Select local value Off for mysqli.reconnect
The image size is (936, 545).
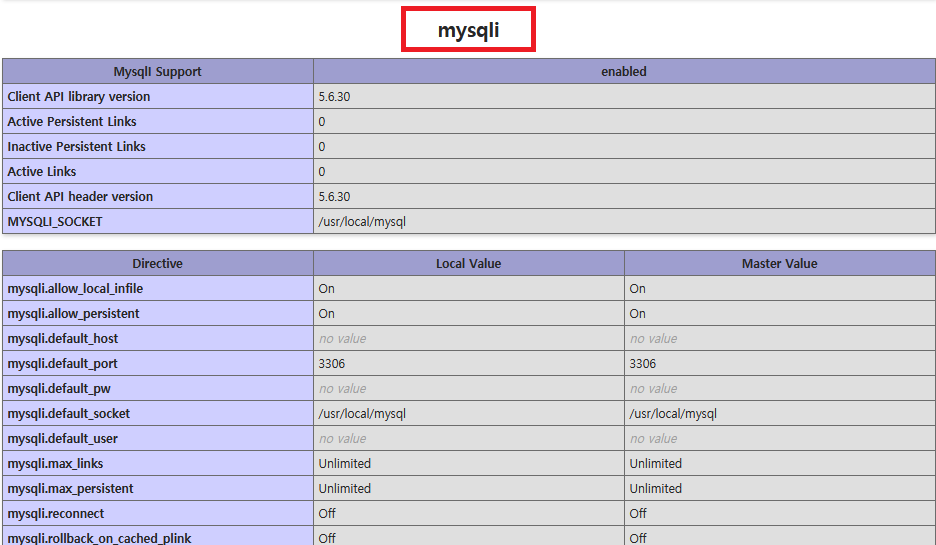(327, 515)
